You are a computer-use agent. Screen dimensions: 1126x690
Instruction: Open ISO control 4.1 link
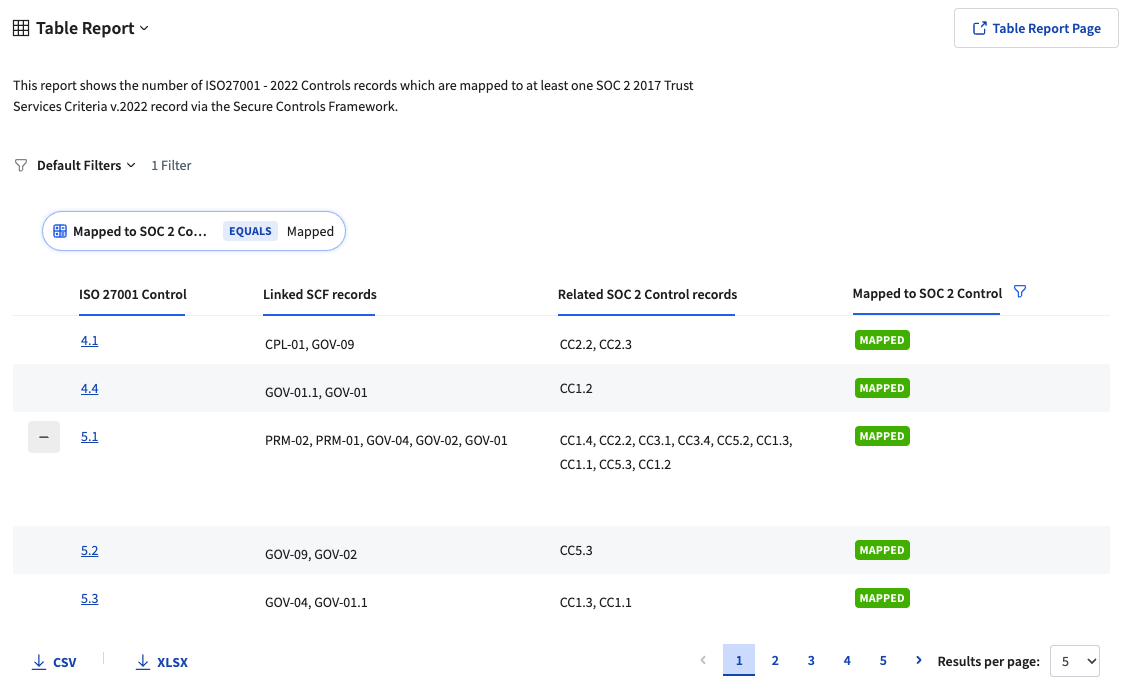tap(89, 340)
